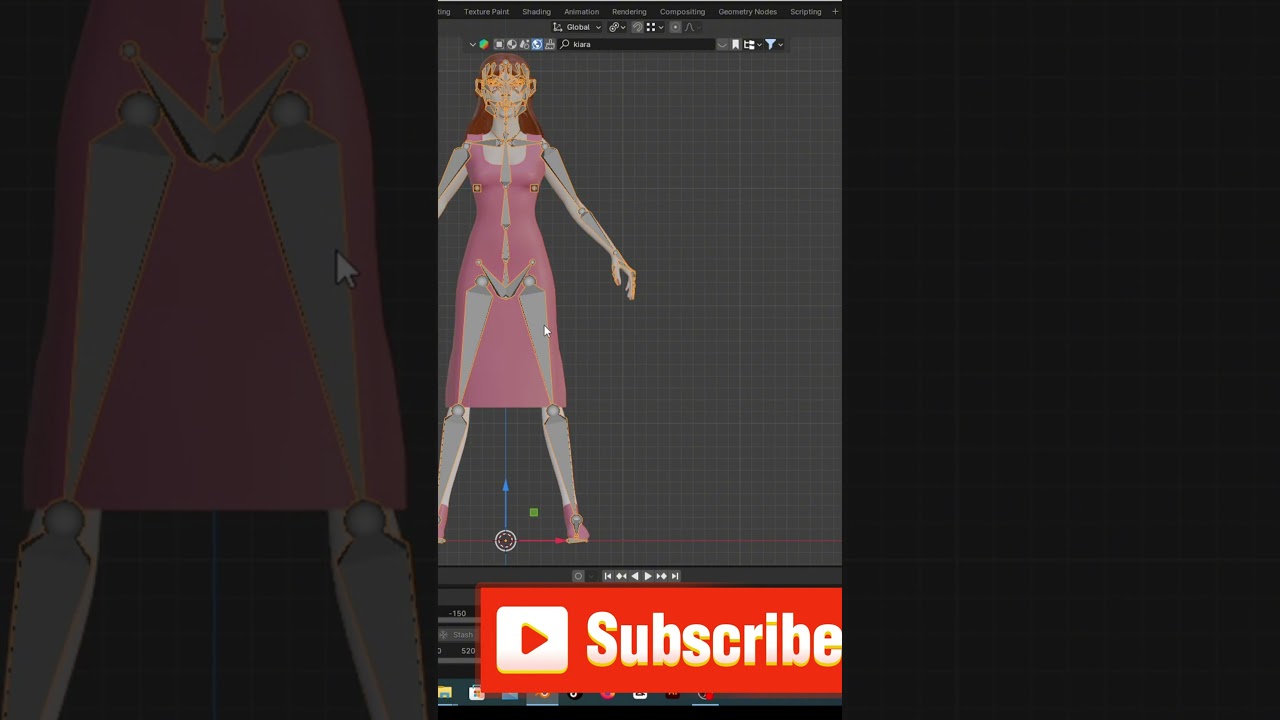This screenshot has width=1280, height=720.
Task: Switch to the Geometry Nodes workspace tab
Action: 747,12
